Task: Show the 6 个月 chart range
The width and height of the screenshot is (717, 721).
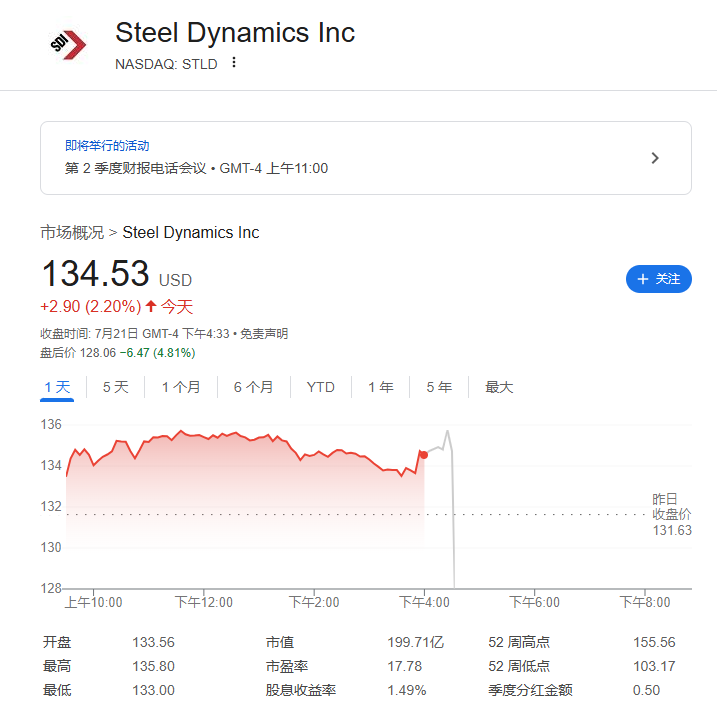Action: [x=253, y=387]
